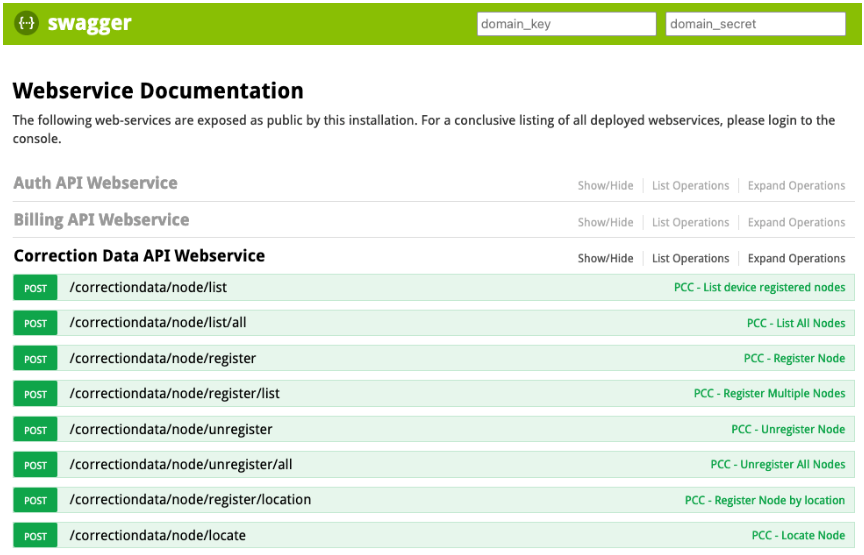Expand the Auth API Webservice section
864x555 pixels.
point(95,183)
